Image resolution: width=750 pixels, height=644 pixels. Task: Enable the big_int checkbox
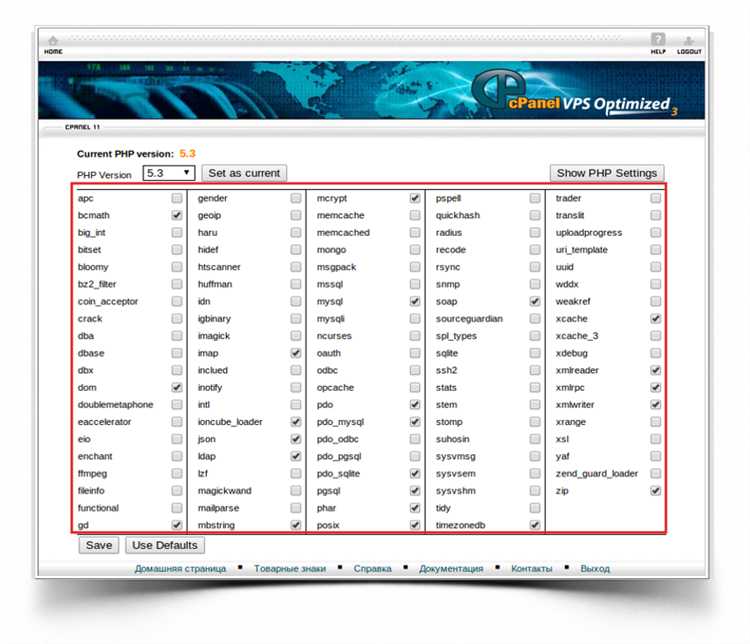(x=177, y=233)
